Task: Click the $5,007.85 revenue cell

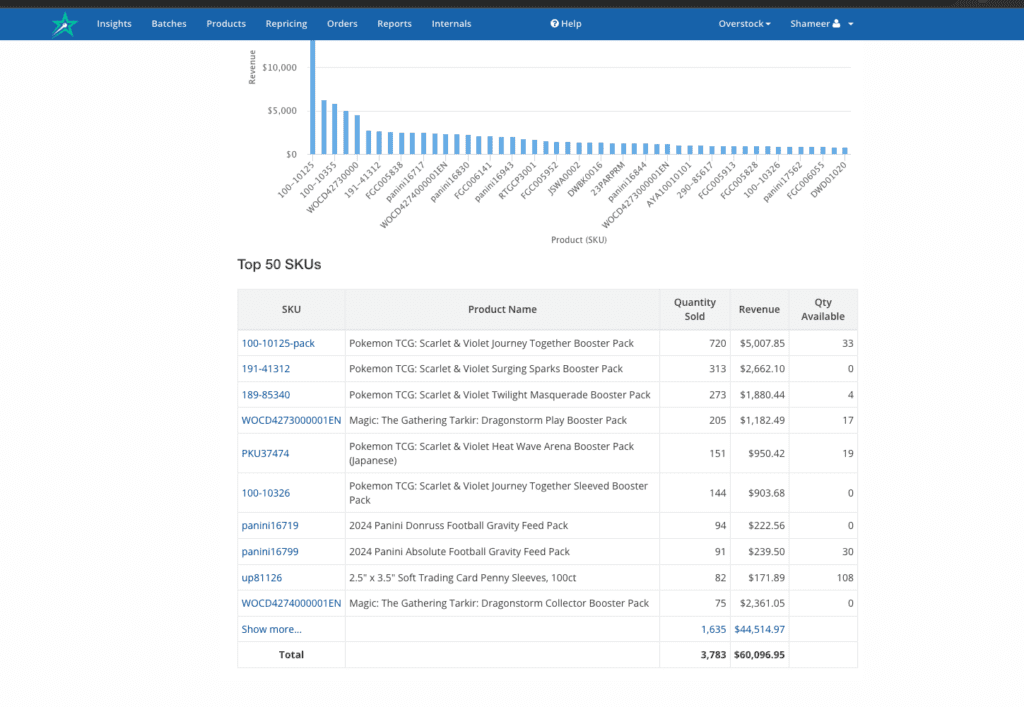Action: pos(762,343)
